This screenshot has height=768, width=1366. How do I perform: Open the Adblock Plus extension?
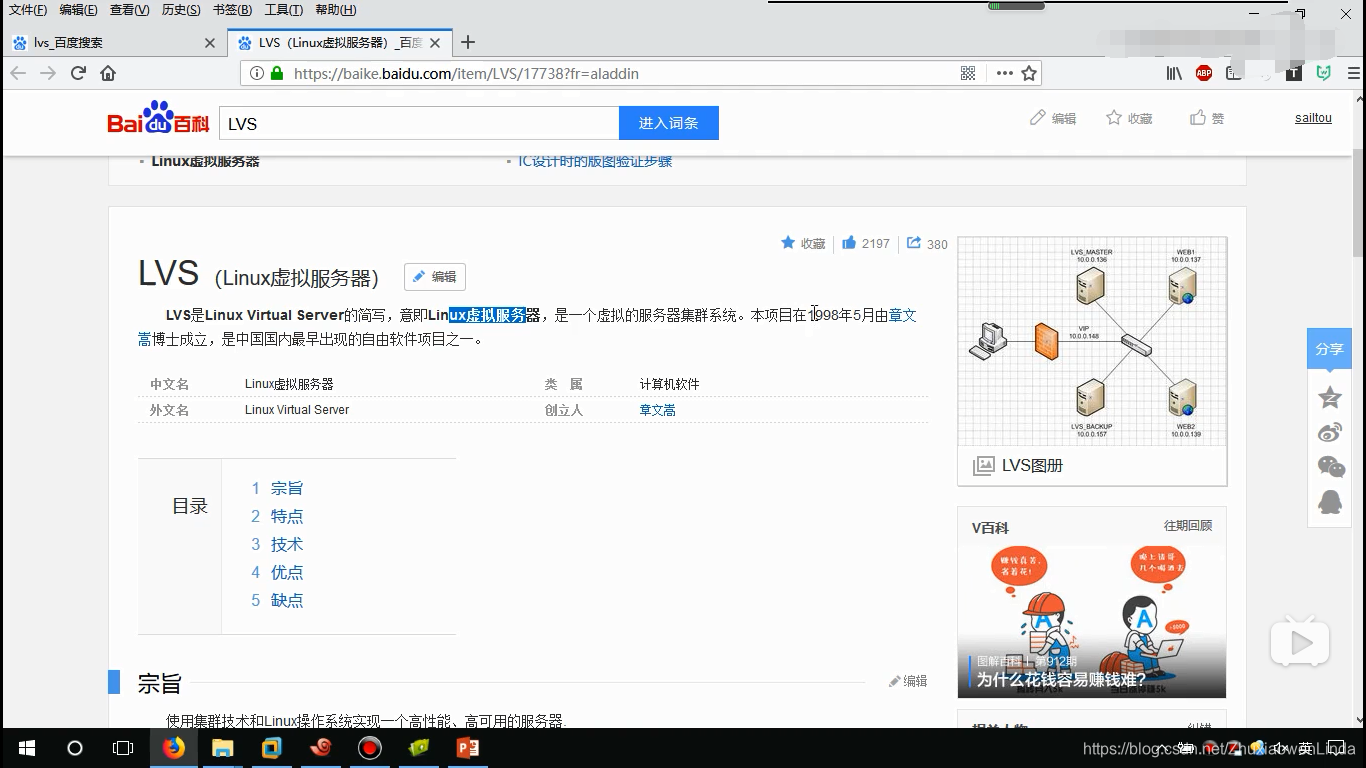(x=1204, y=73)
